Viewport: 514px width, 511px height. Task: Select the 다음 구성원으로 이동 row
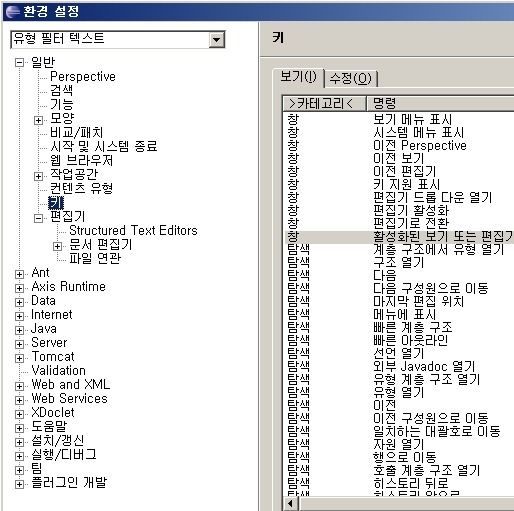(x=399, y=288)
